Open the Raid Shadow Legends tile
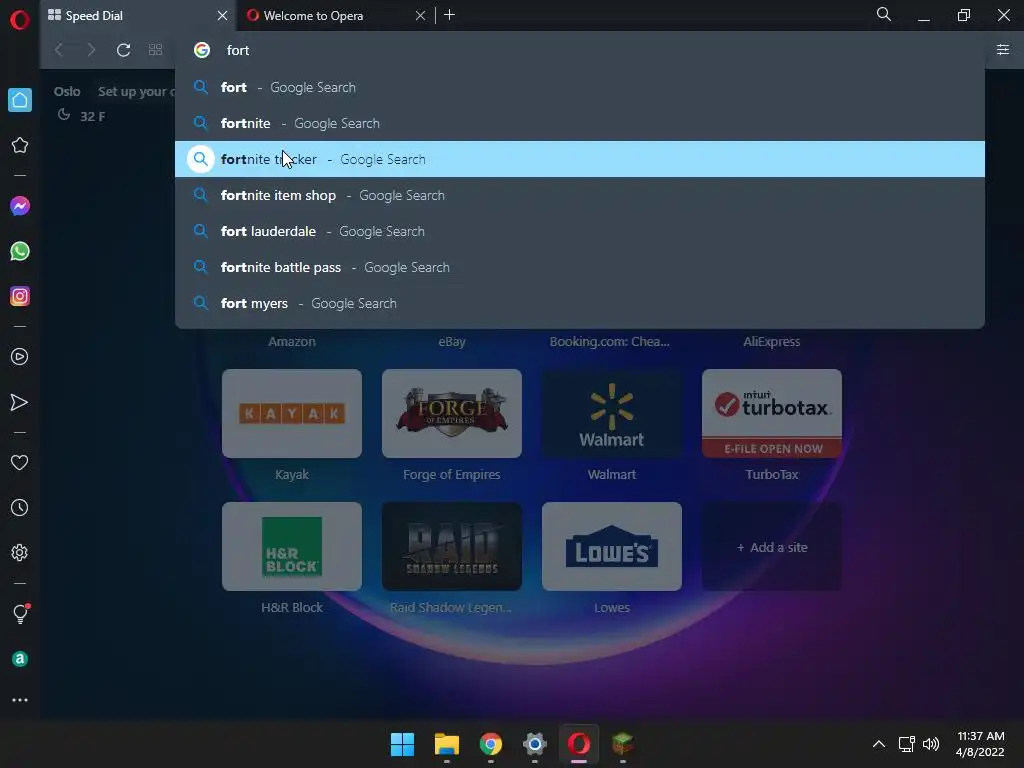Screen dimensions: 1024x768 [452, 547]
